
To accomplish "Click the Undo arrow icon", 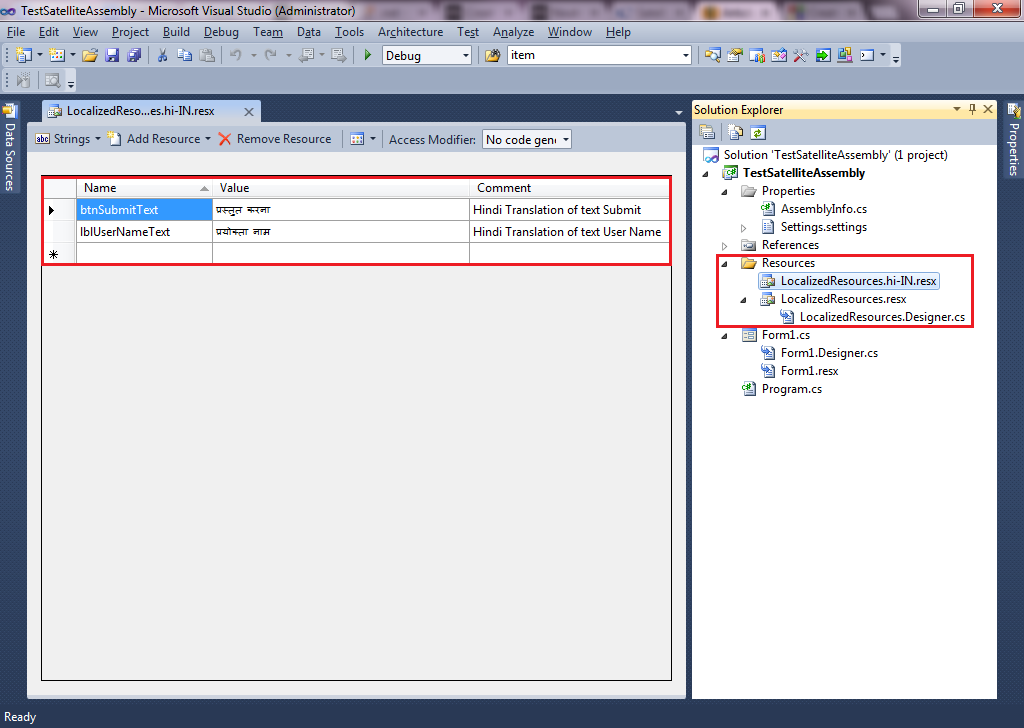I will [x=236, y=55].
